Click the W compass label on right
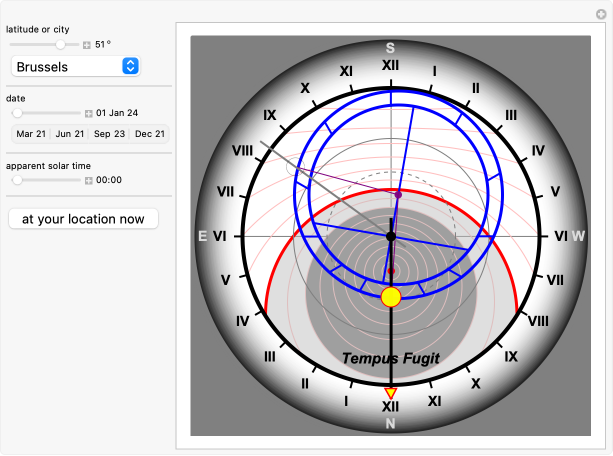 pos(578,236)
